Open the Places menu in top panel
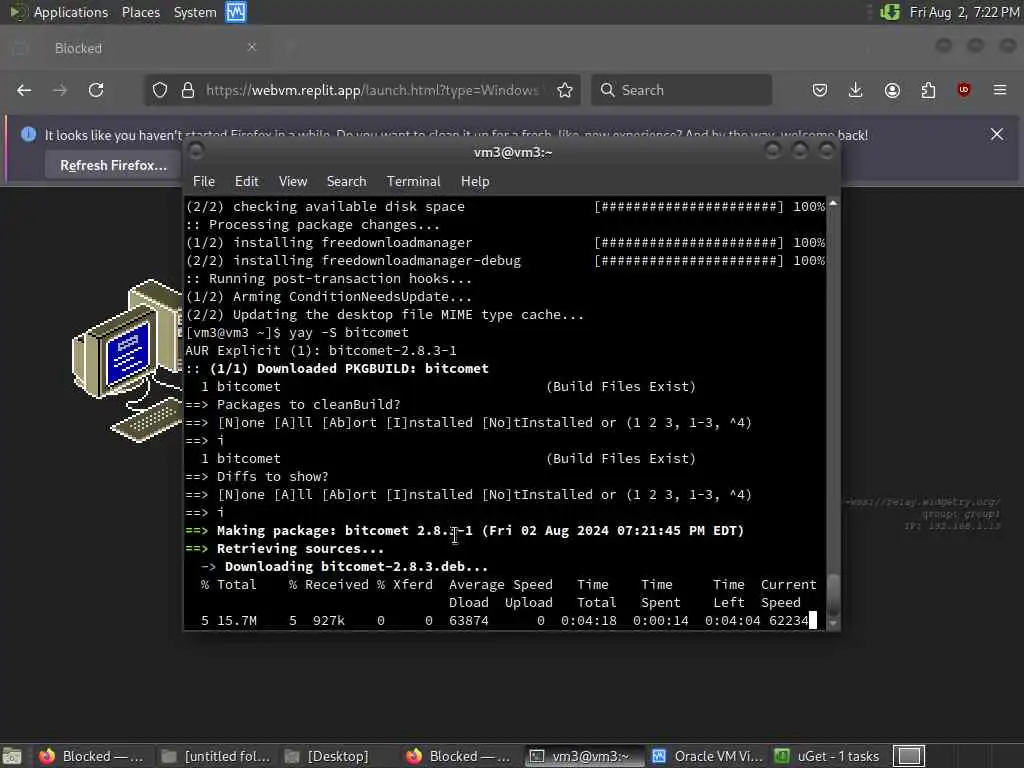Image resolution: width=1024 pixels, height=768 pixels. click(140, 12)
